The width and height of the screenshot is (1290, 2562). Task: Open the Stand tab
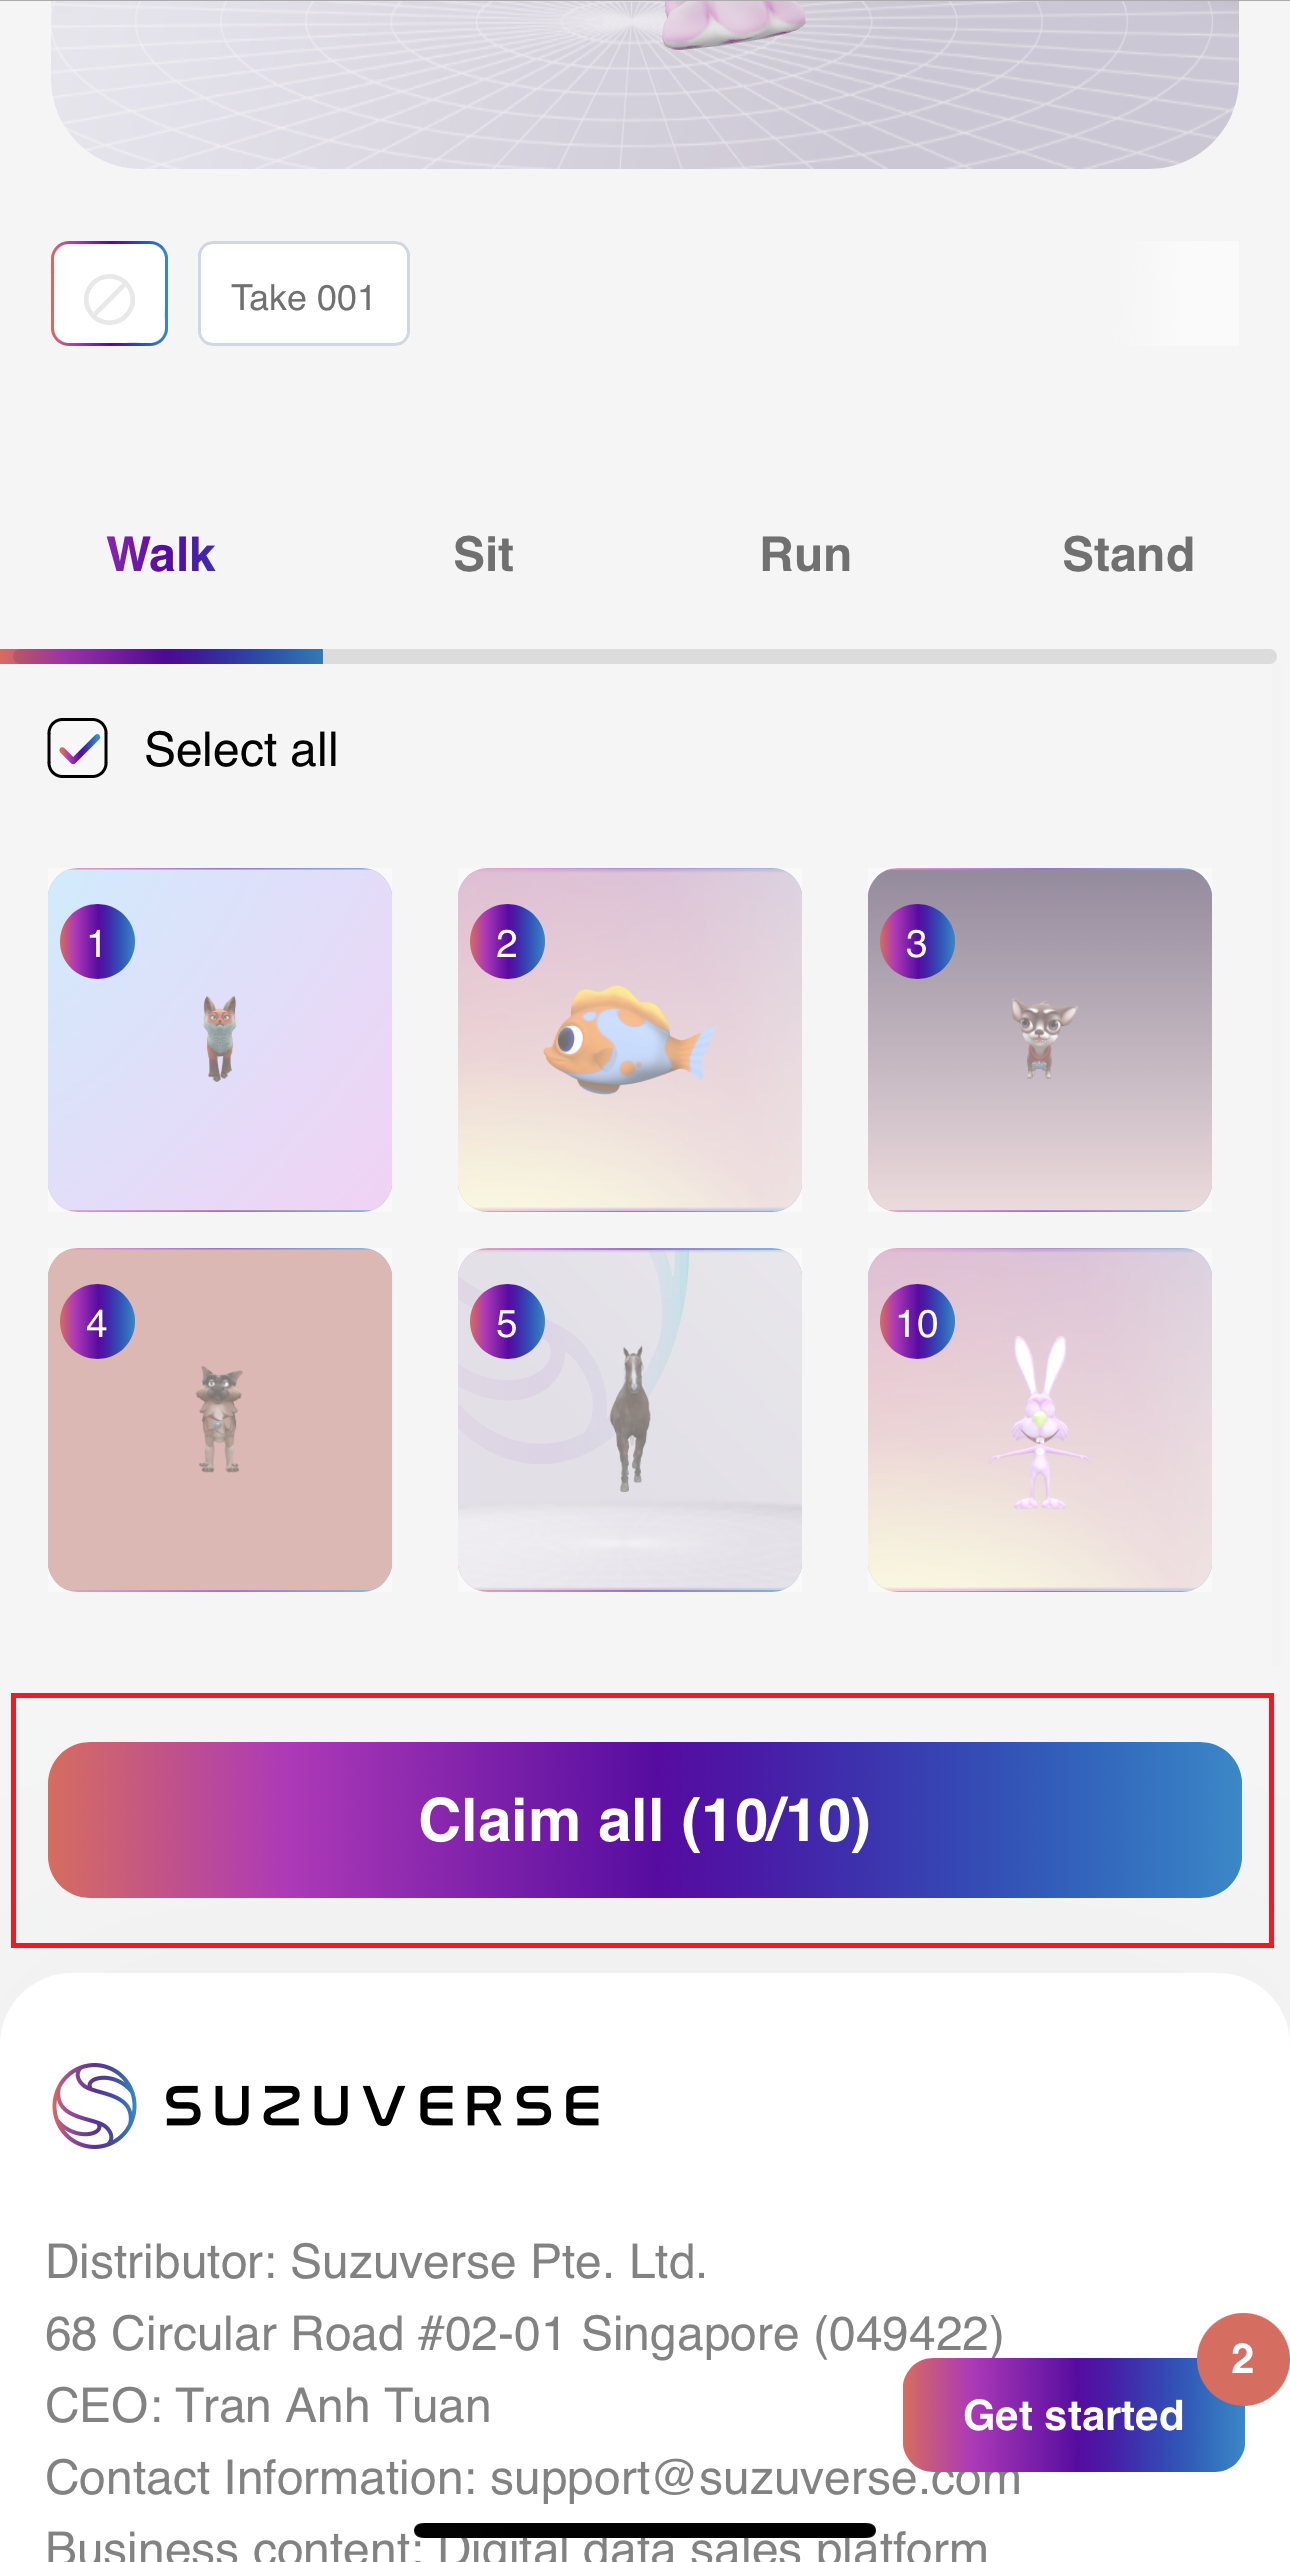pos(1127,555)
